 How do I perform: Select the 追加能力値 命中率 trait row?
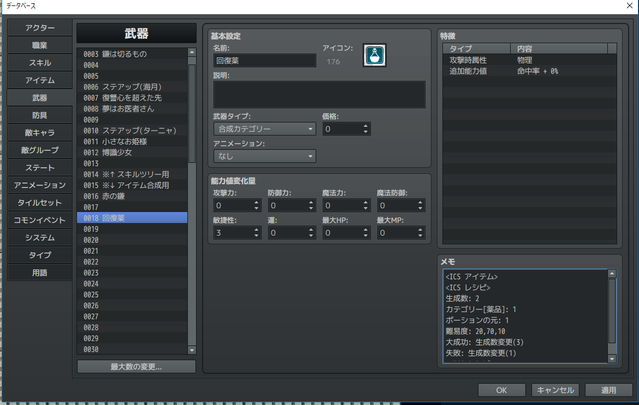[529, 71]
